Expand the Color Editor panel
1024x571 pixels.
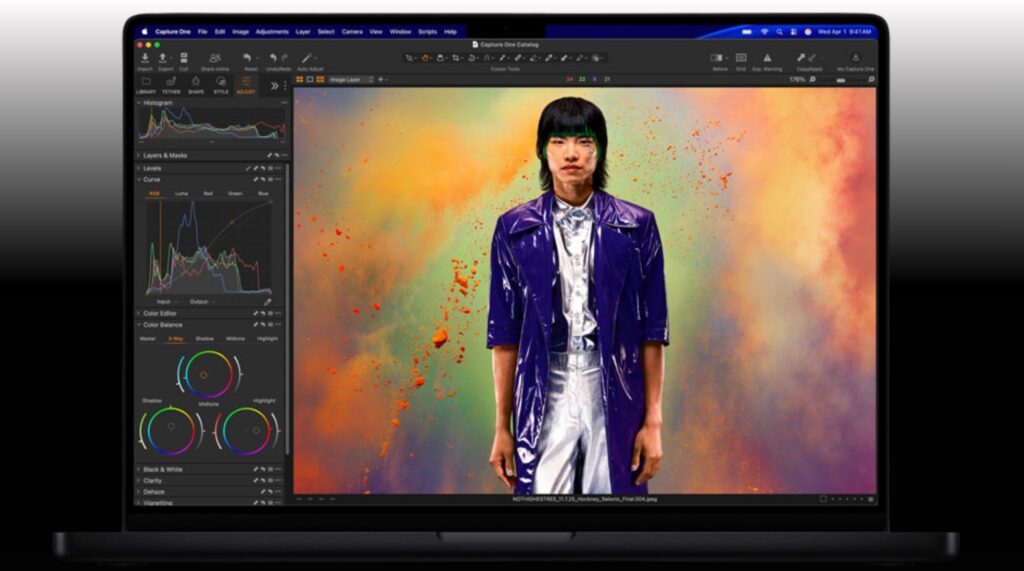[160, 313]
